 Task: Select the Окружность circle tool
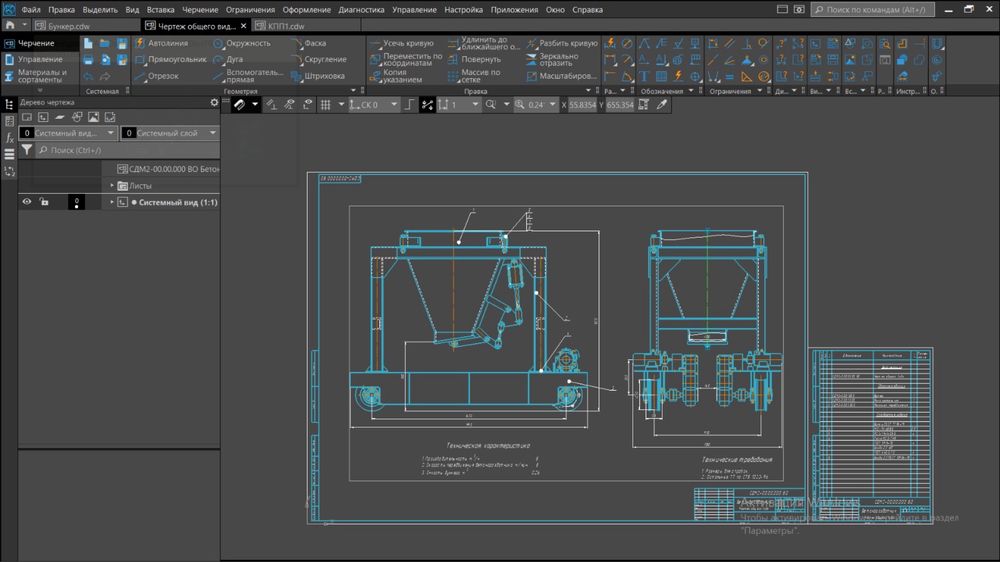tap(246, 44)
